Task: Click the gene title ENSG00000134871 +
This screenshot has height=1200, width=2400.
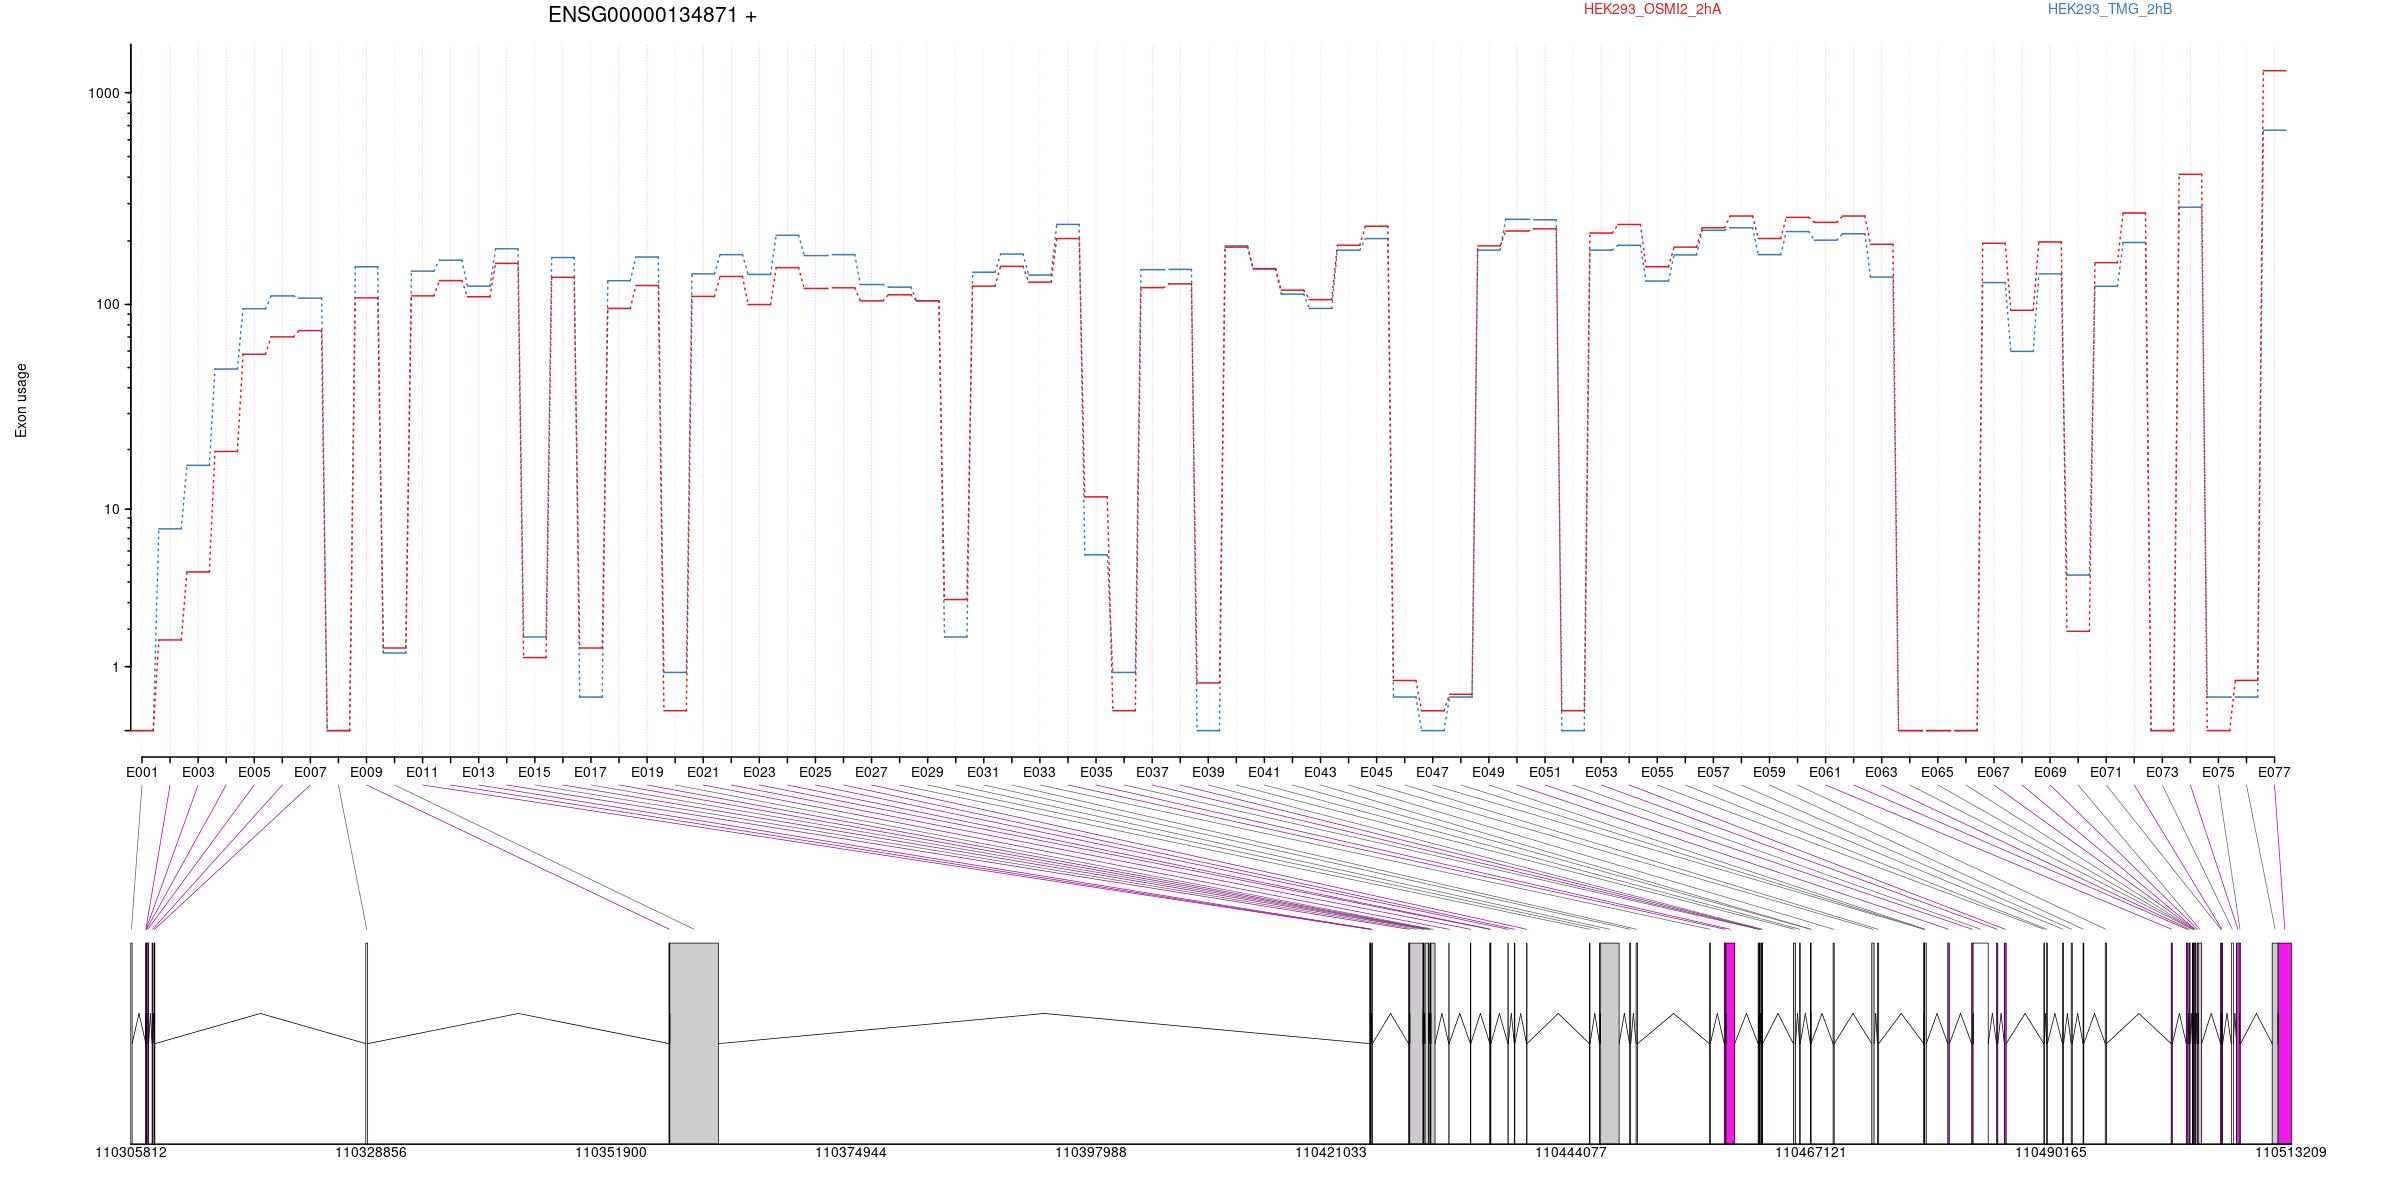Action: [x=652, y=15]
